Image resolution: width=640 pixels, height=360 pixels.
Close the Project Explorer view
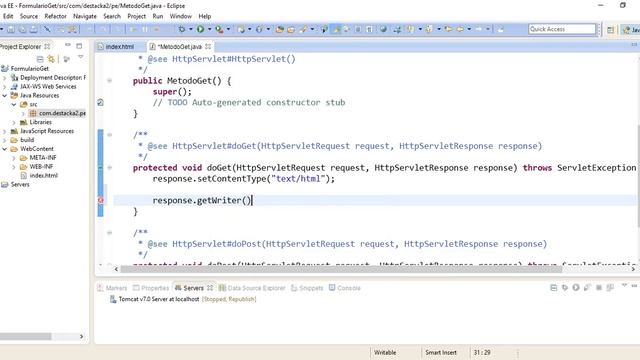(47, 47)
